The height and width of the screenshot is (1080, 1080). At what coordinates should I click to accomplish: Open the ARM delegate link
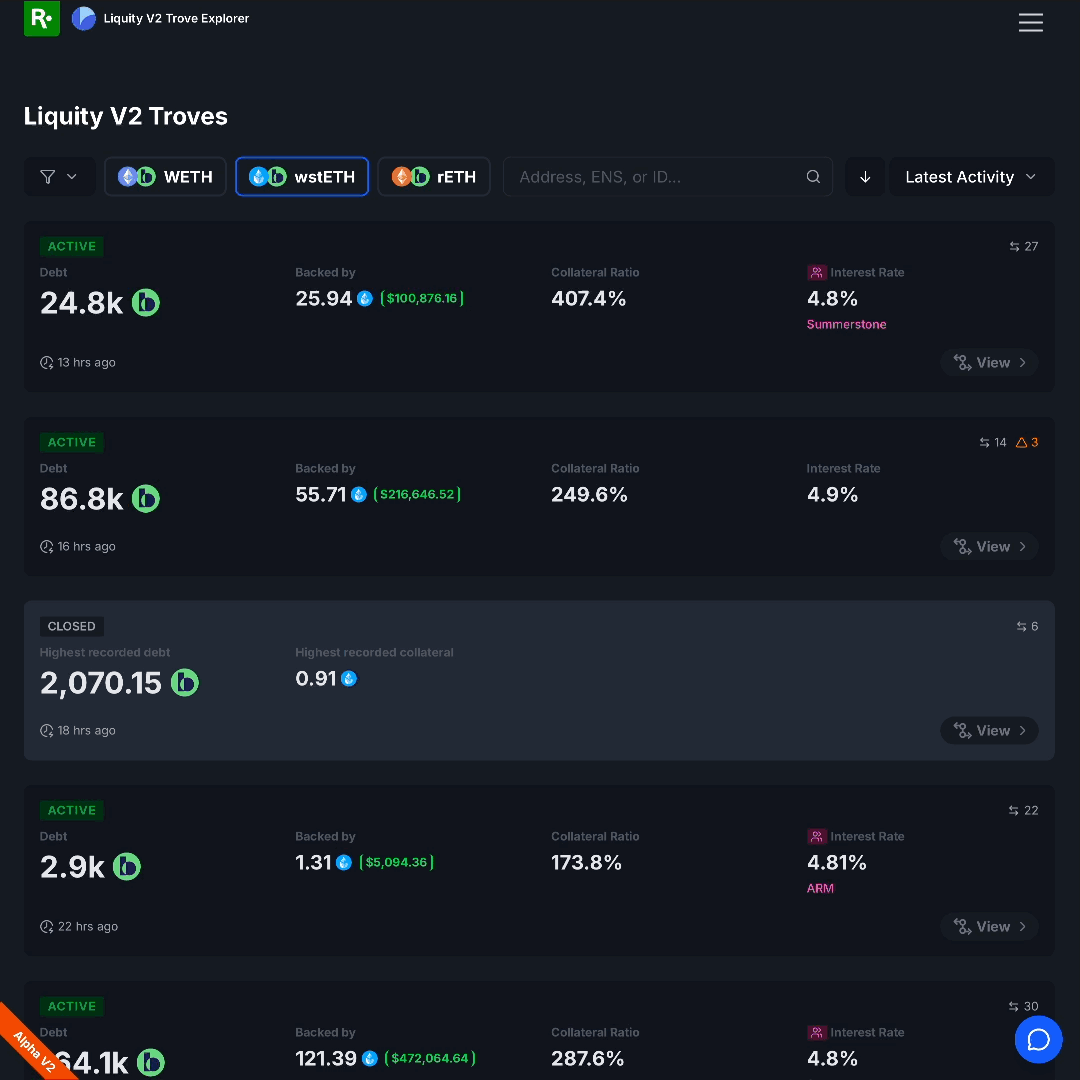coord(820,888)
